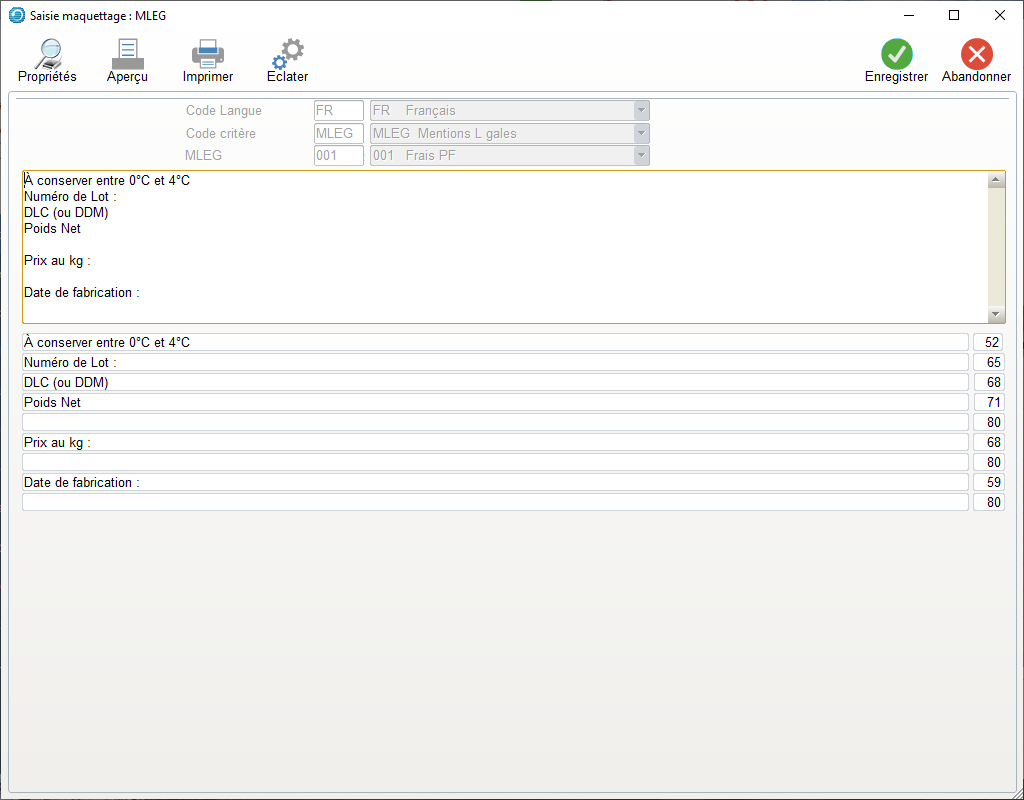Click the size field showing 52

coord(988,342)
